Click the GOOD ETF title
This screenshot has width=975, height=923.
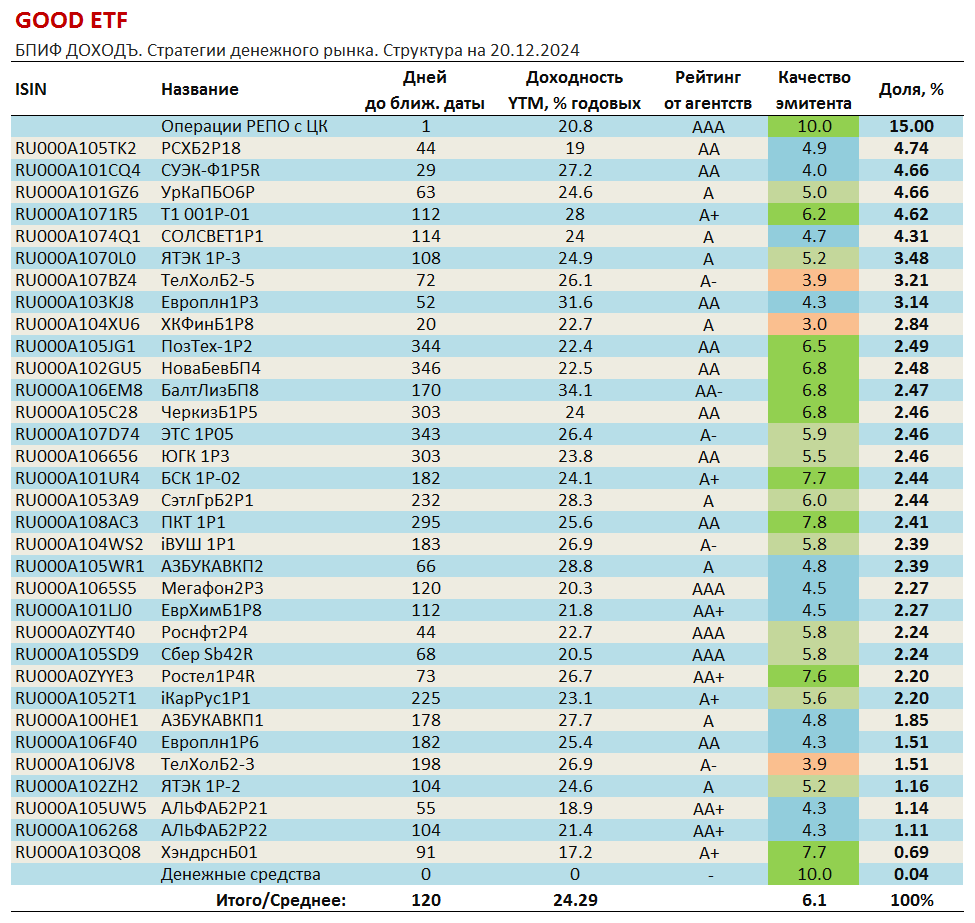(x=71, y=19)
